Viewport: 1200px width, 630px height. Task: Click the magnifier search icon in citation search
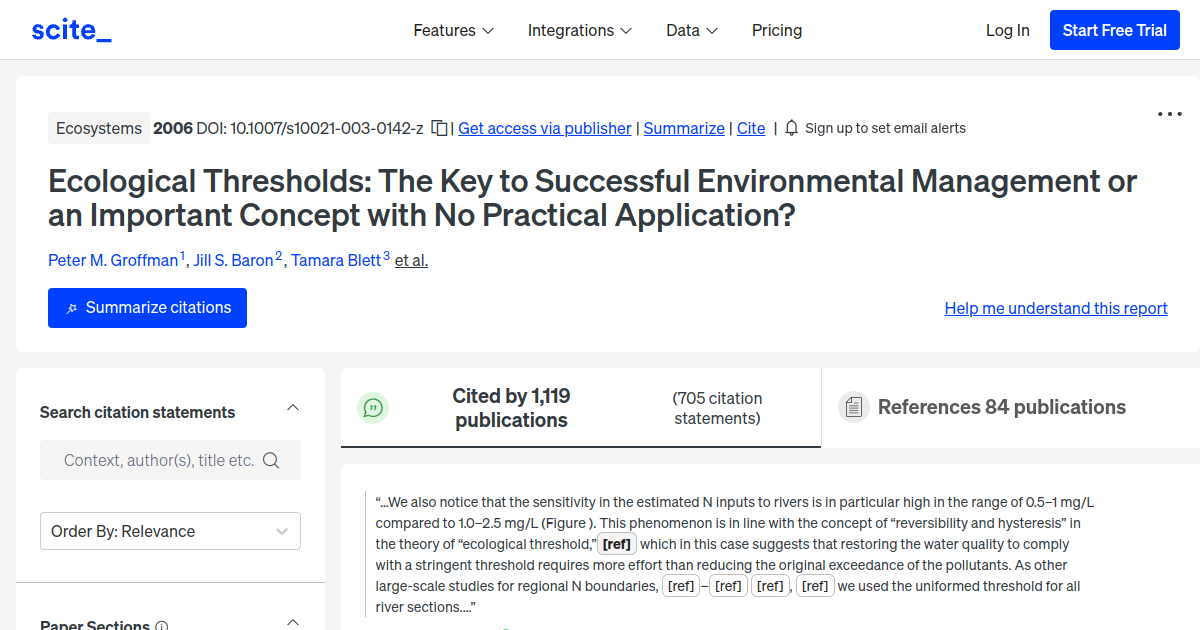(x=270, y=460)
